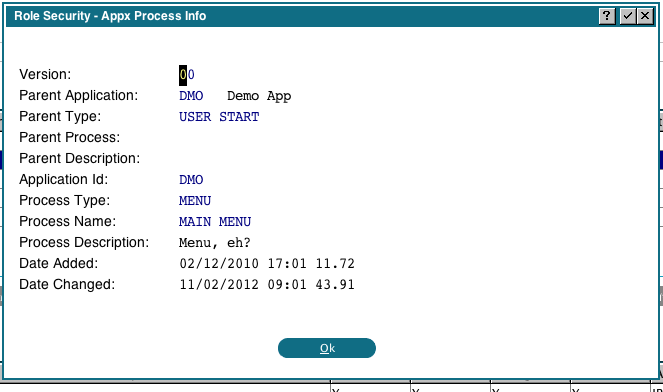663x392 pixels.
Task: Accept dialog with checkmark title bar icon
Action: 627,16
